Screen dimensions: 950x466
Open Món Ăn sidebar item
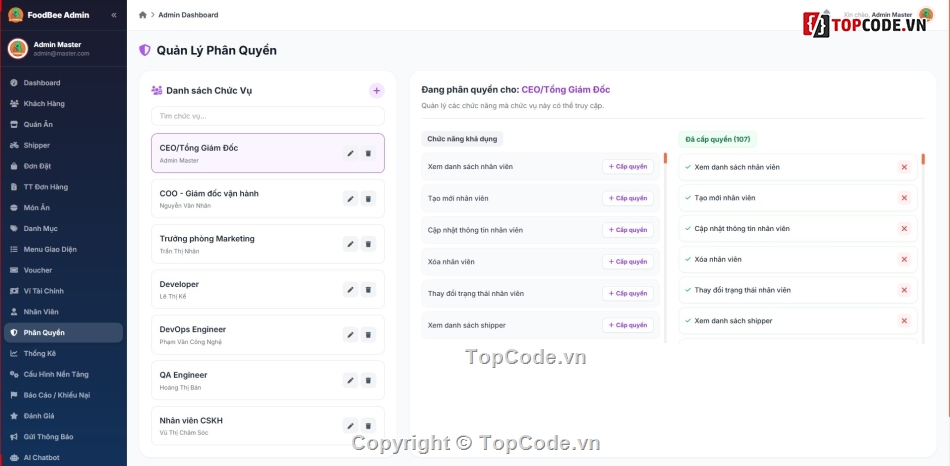pyautogui.click(x=63, y=208)
